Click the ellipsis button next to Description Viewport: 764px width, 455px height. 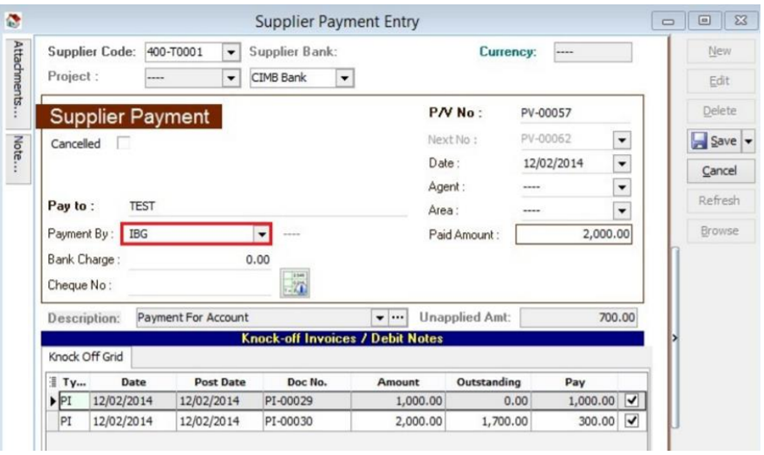coord(399,317)
